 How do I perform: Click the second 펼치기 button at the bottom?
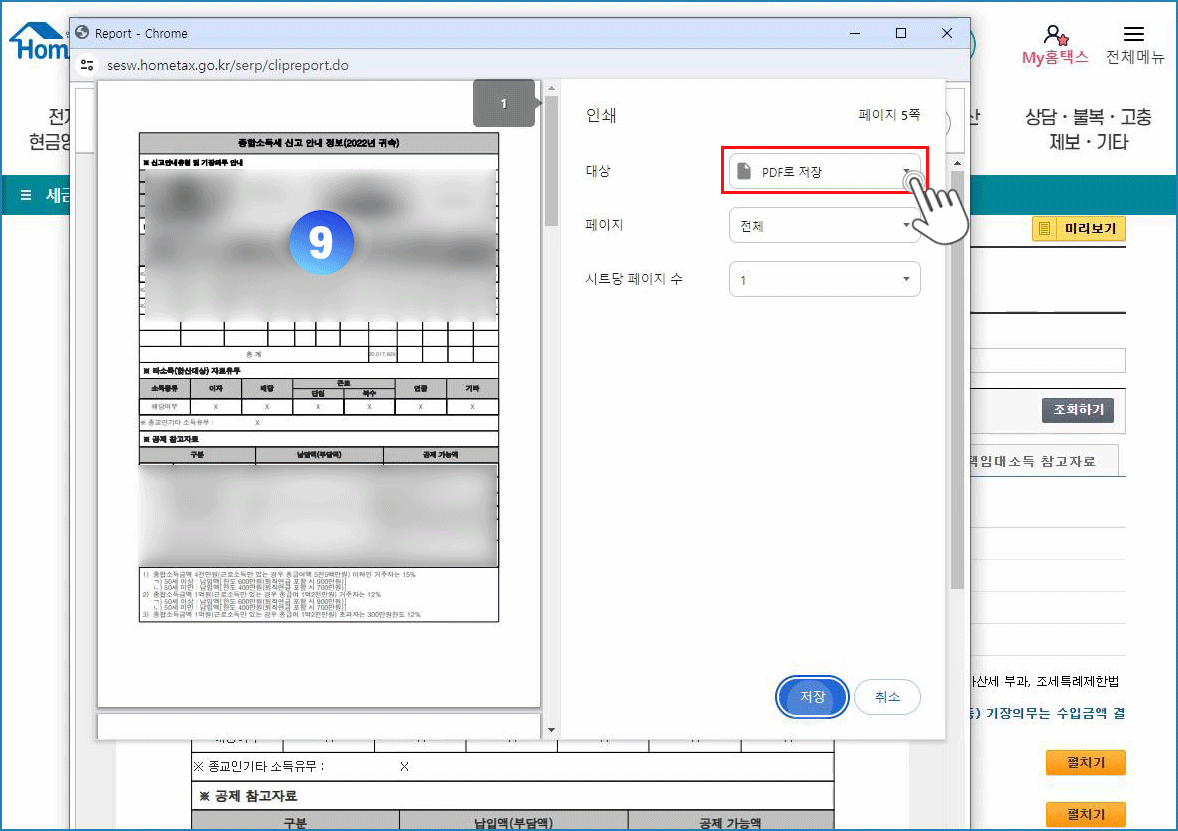click(1086, 814)
